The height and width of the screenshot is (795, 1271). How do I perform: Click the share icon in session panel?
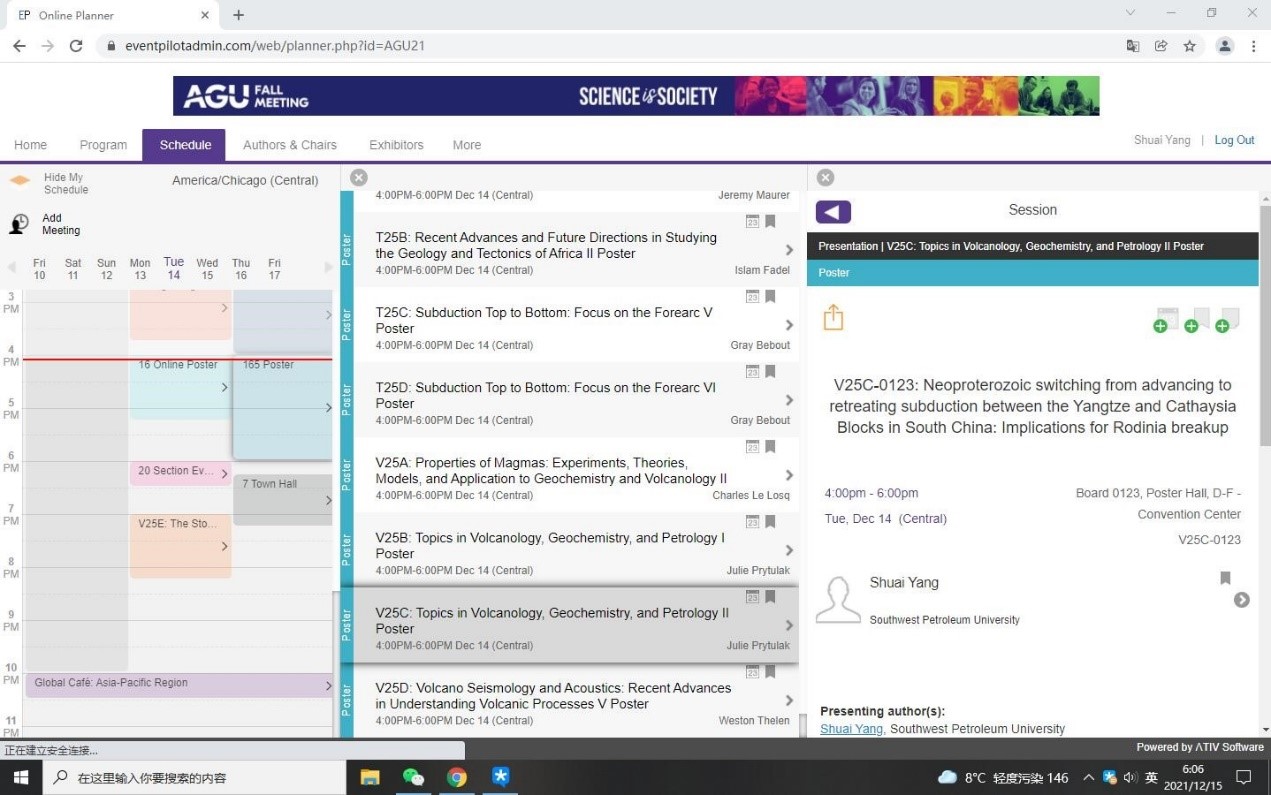coord(833,318)
